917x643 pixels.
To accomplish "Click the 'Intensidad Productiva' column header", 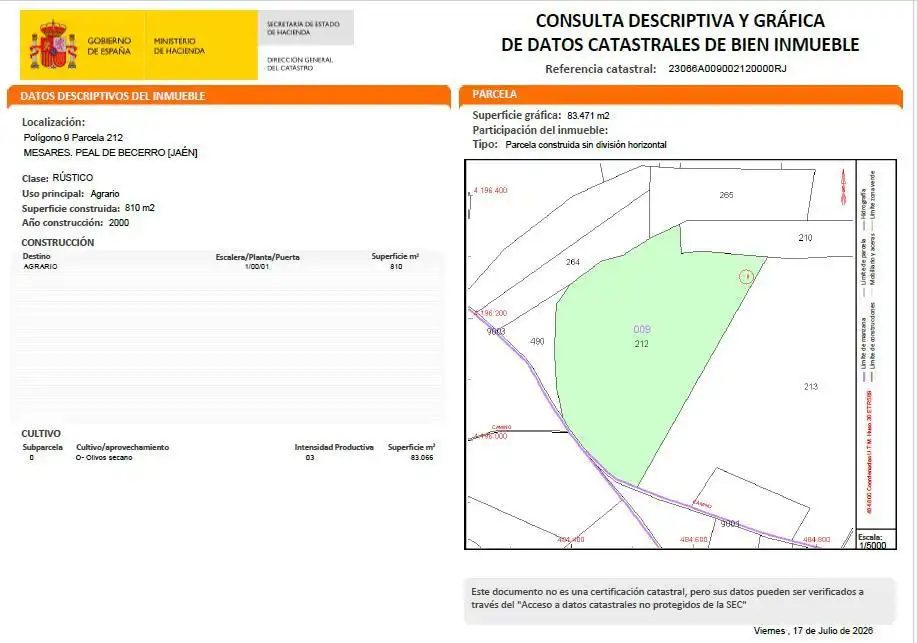I will (334, 447).
